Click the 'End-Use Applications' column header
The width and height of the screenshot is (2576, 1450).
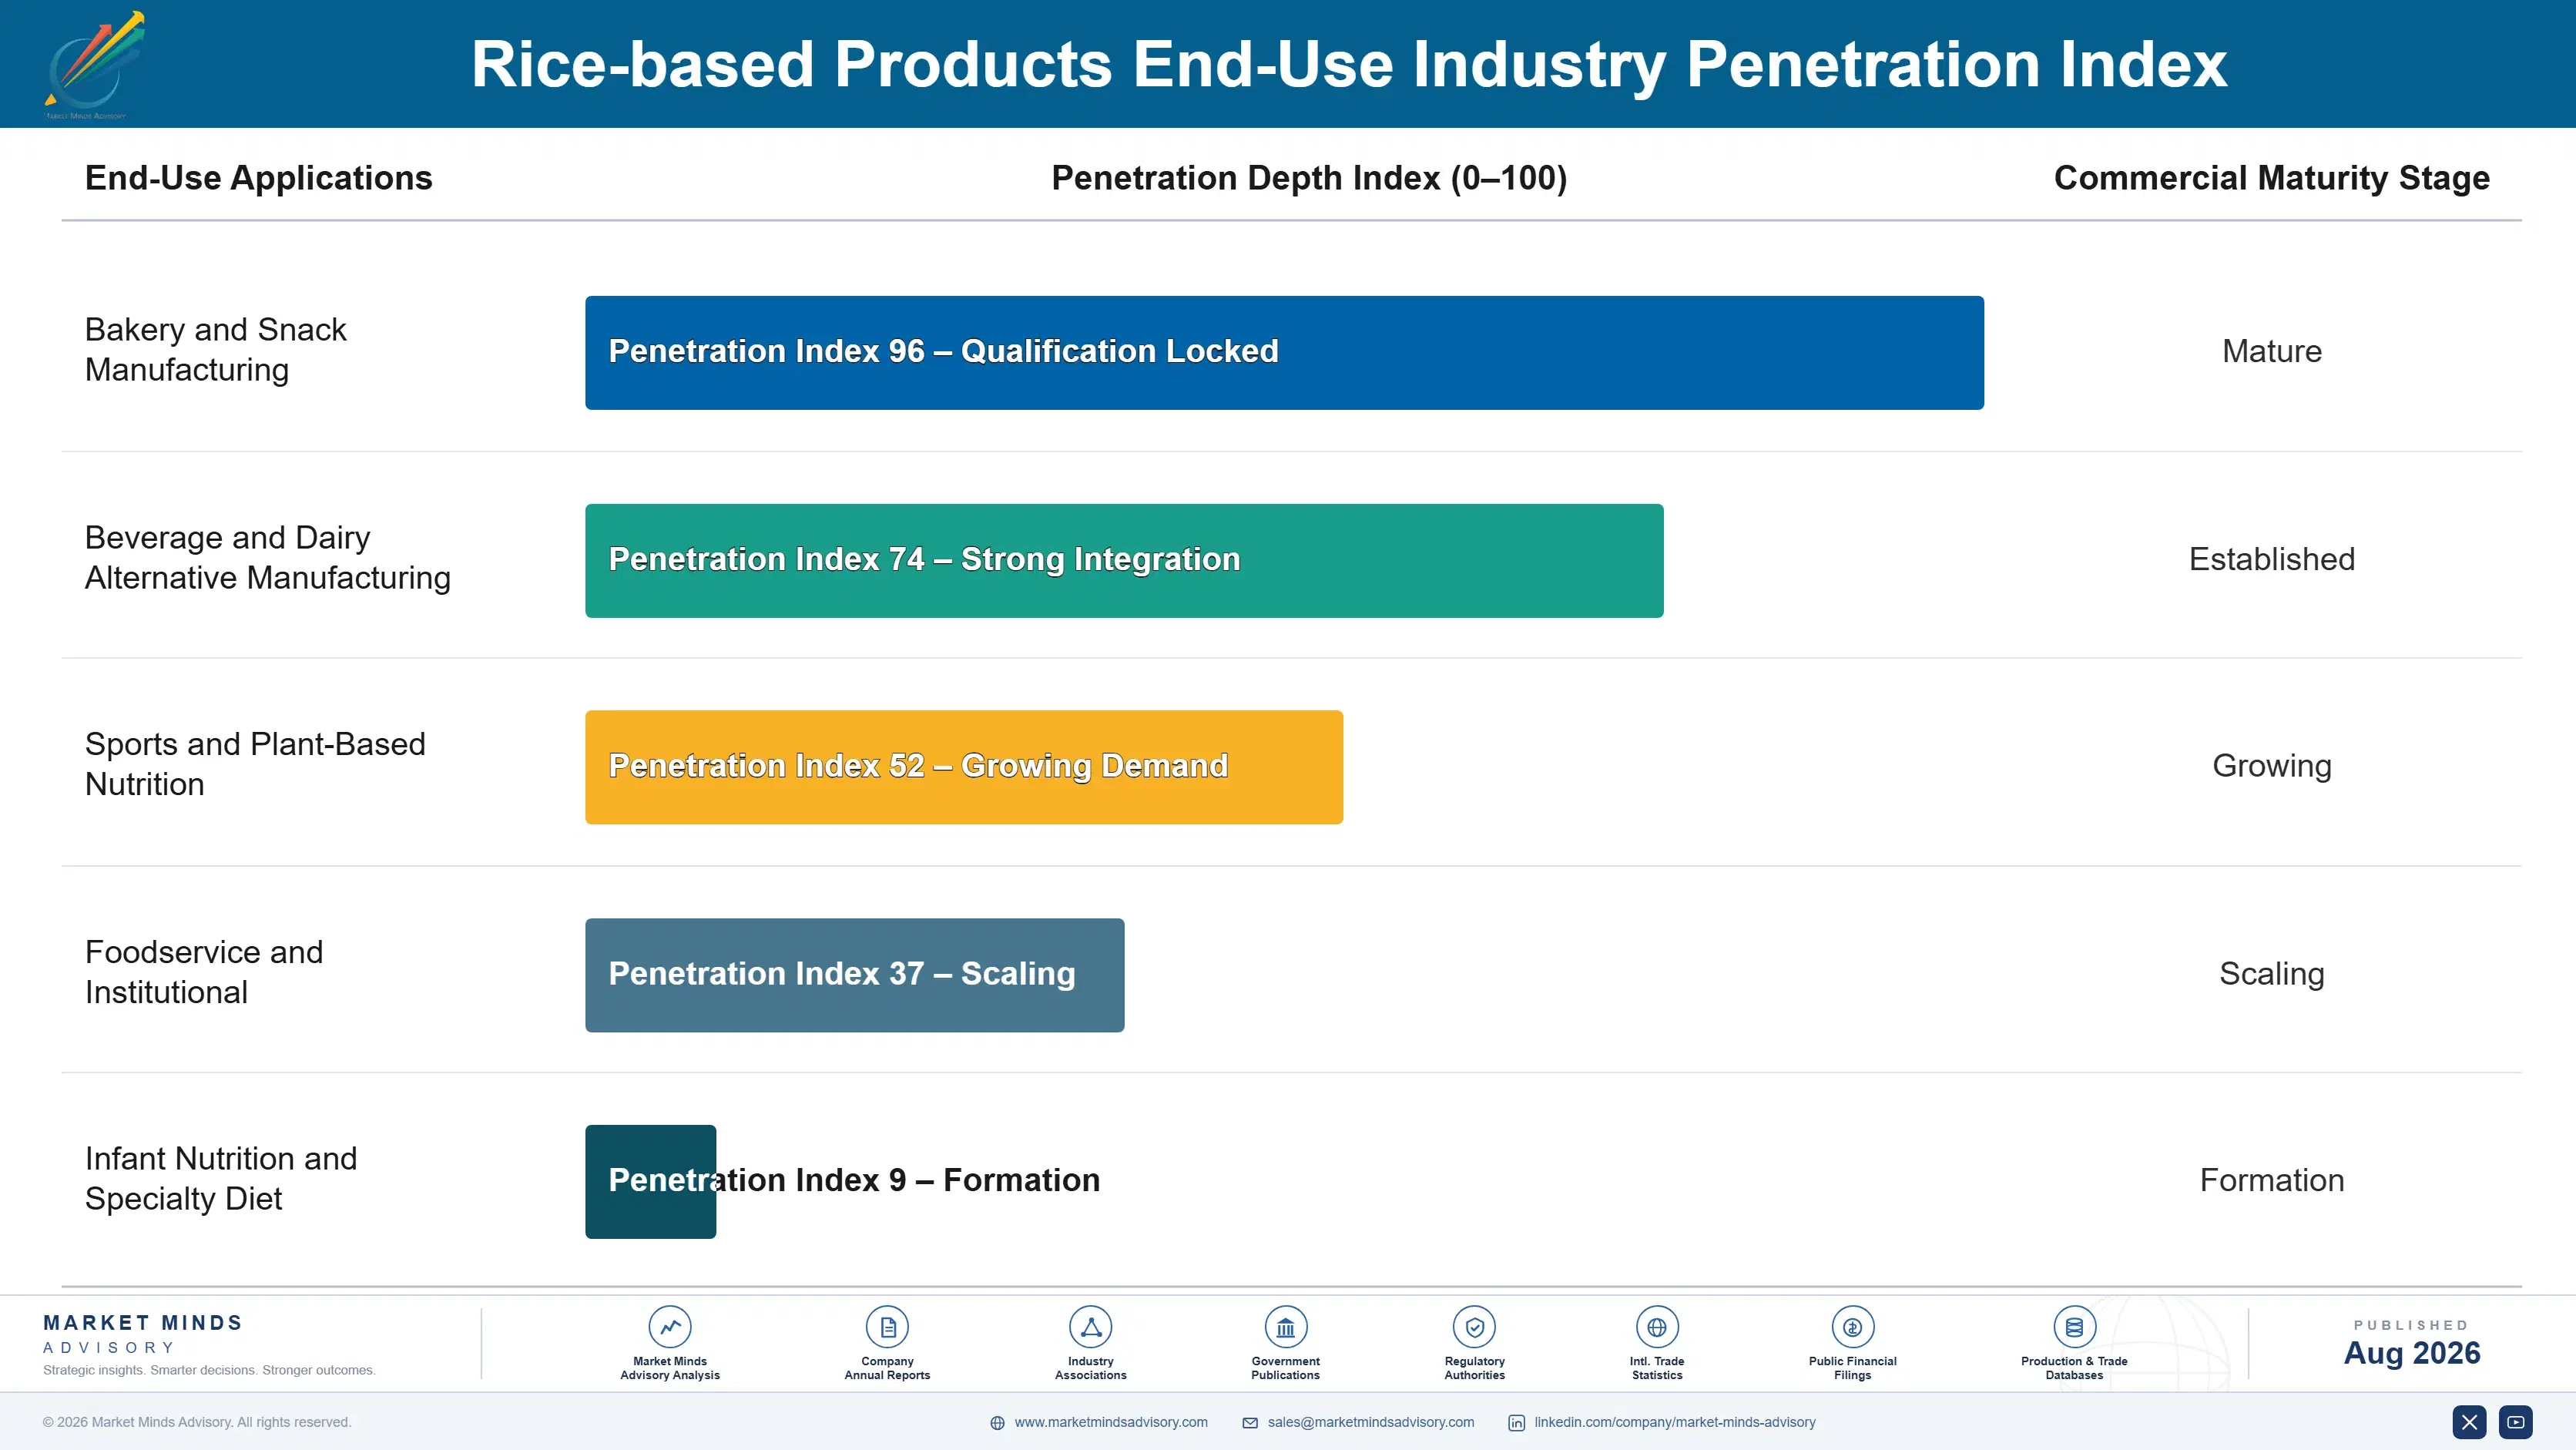pos(258,178)
